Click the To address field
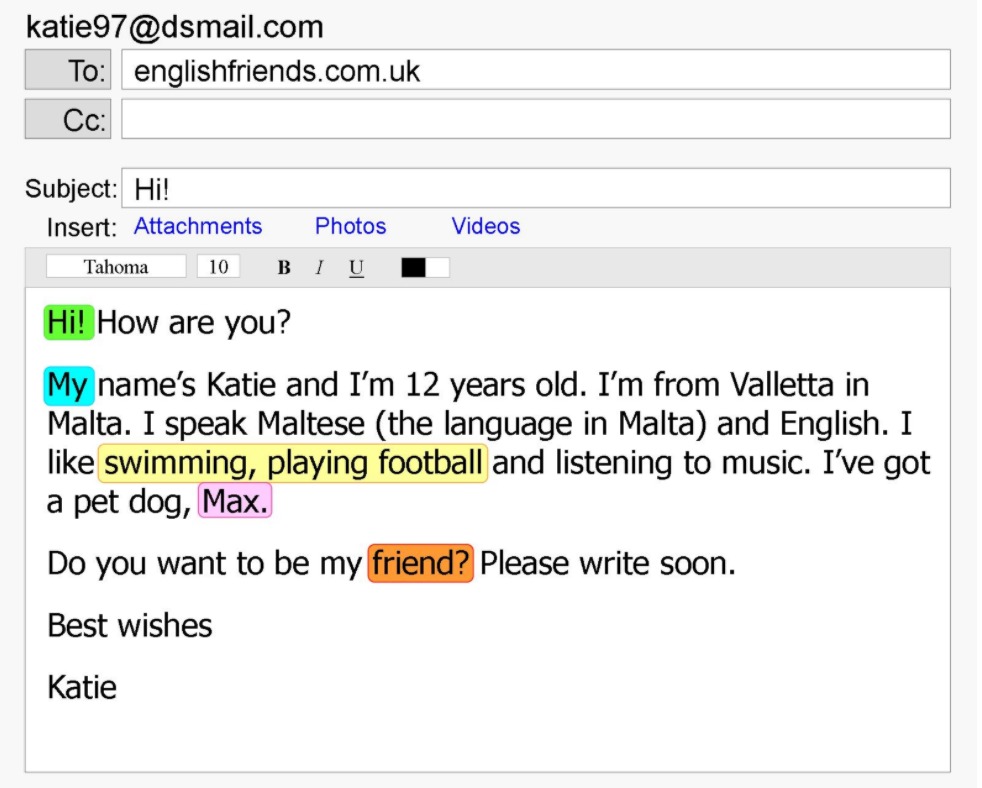The width and height of the screenshot is (982, 788). tap(536, 71)
